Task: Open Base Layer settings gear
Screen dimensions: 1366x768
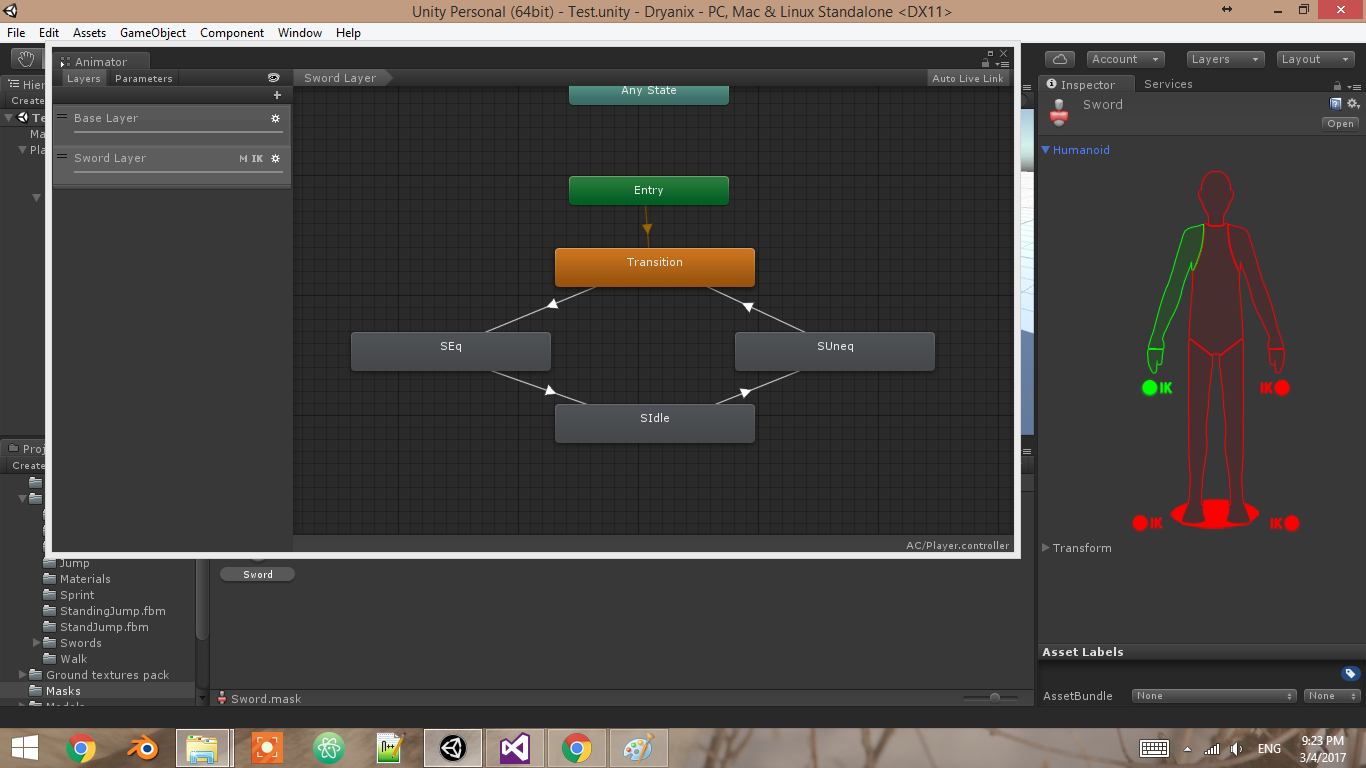Action: tap(276, 118)
